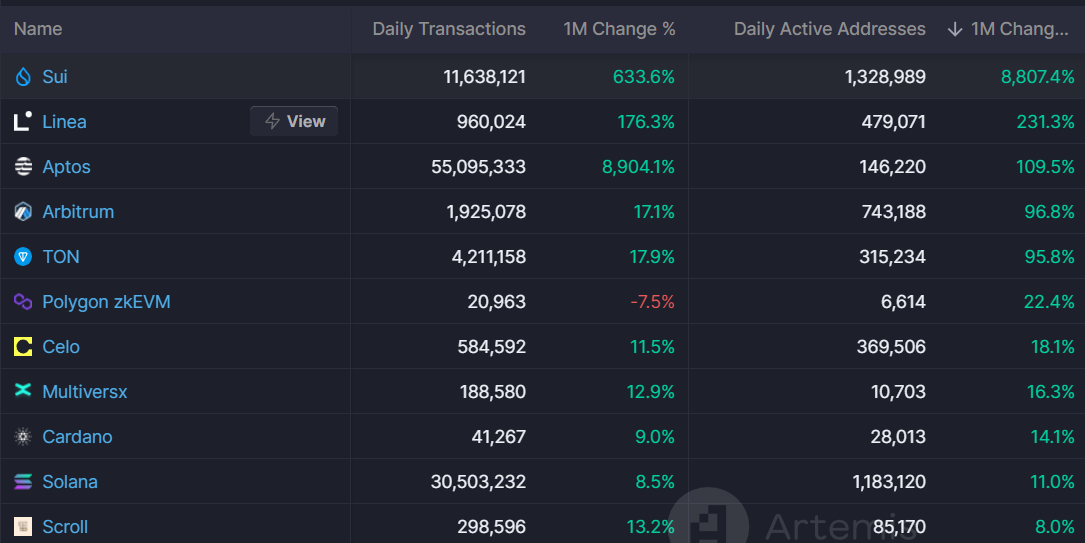The height and width of the screenshot is (543, 1085).
Task: Select Sui active addresses 1,328,989
Action: click(885, 77)
